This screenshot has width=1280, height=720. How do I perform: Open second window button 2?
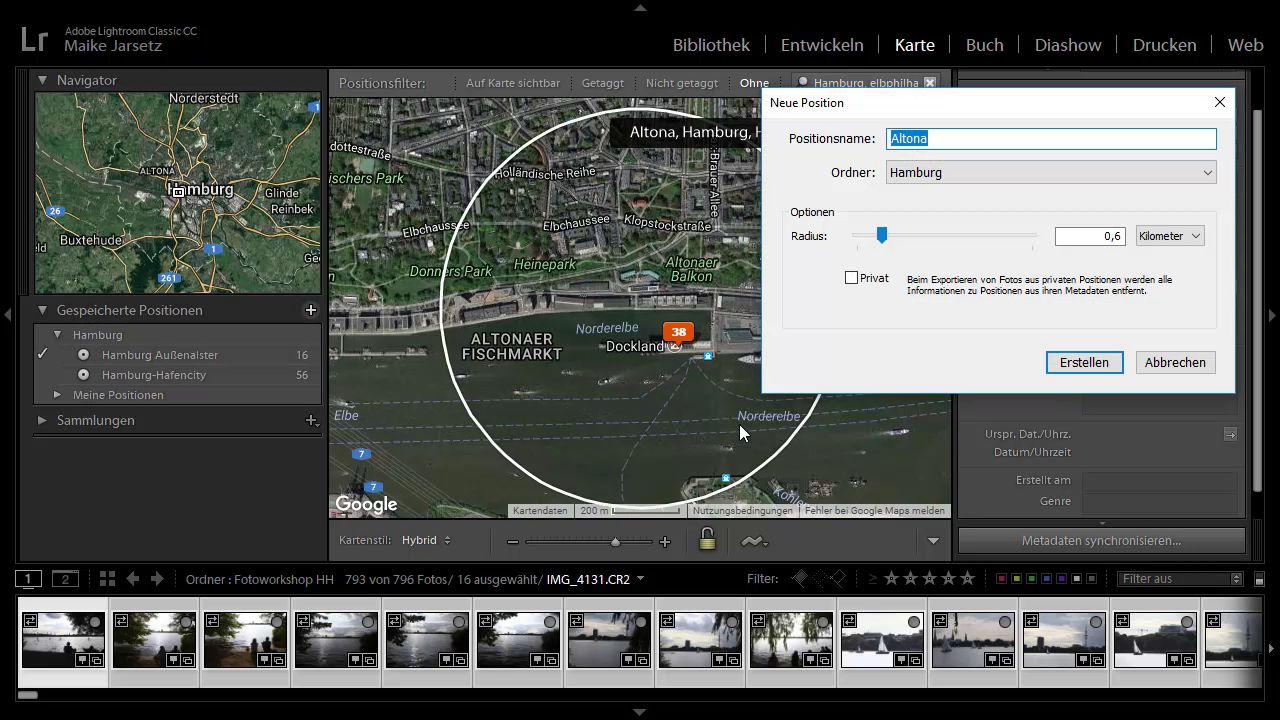[x=65, y=579]
